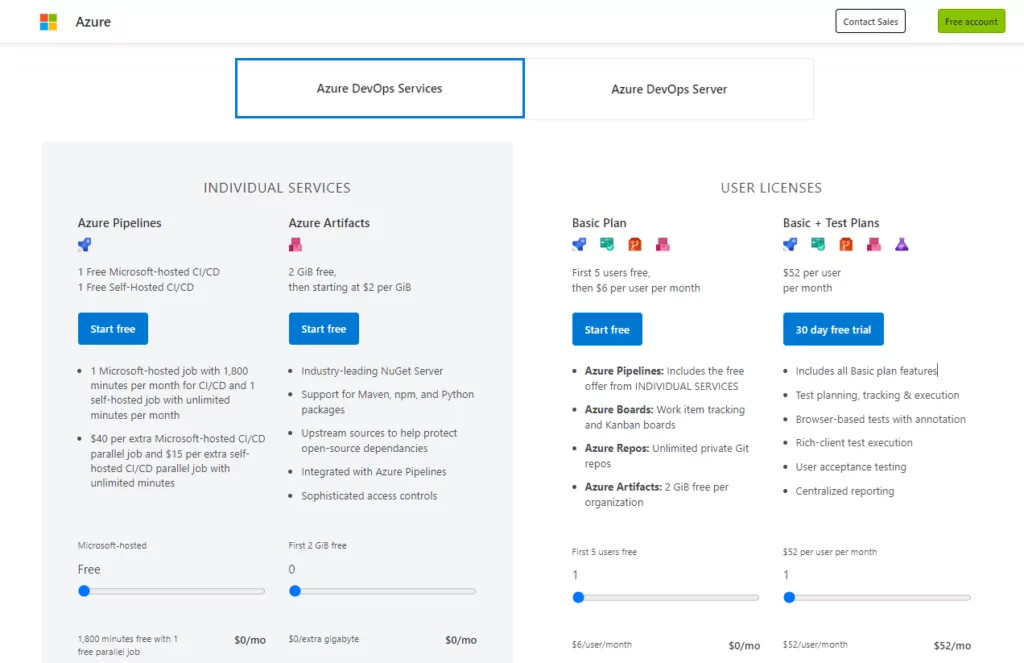
Task: Click the Azure Pipelines card title
Action: 120,223
